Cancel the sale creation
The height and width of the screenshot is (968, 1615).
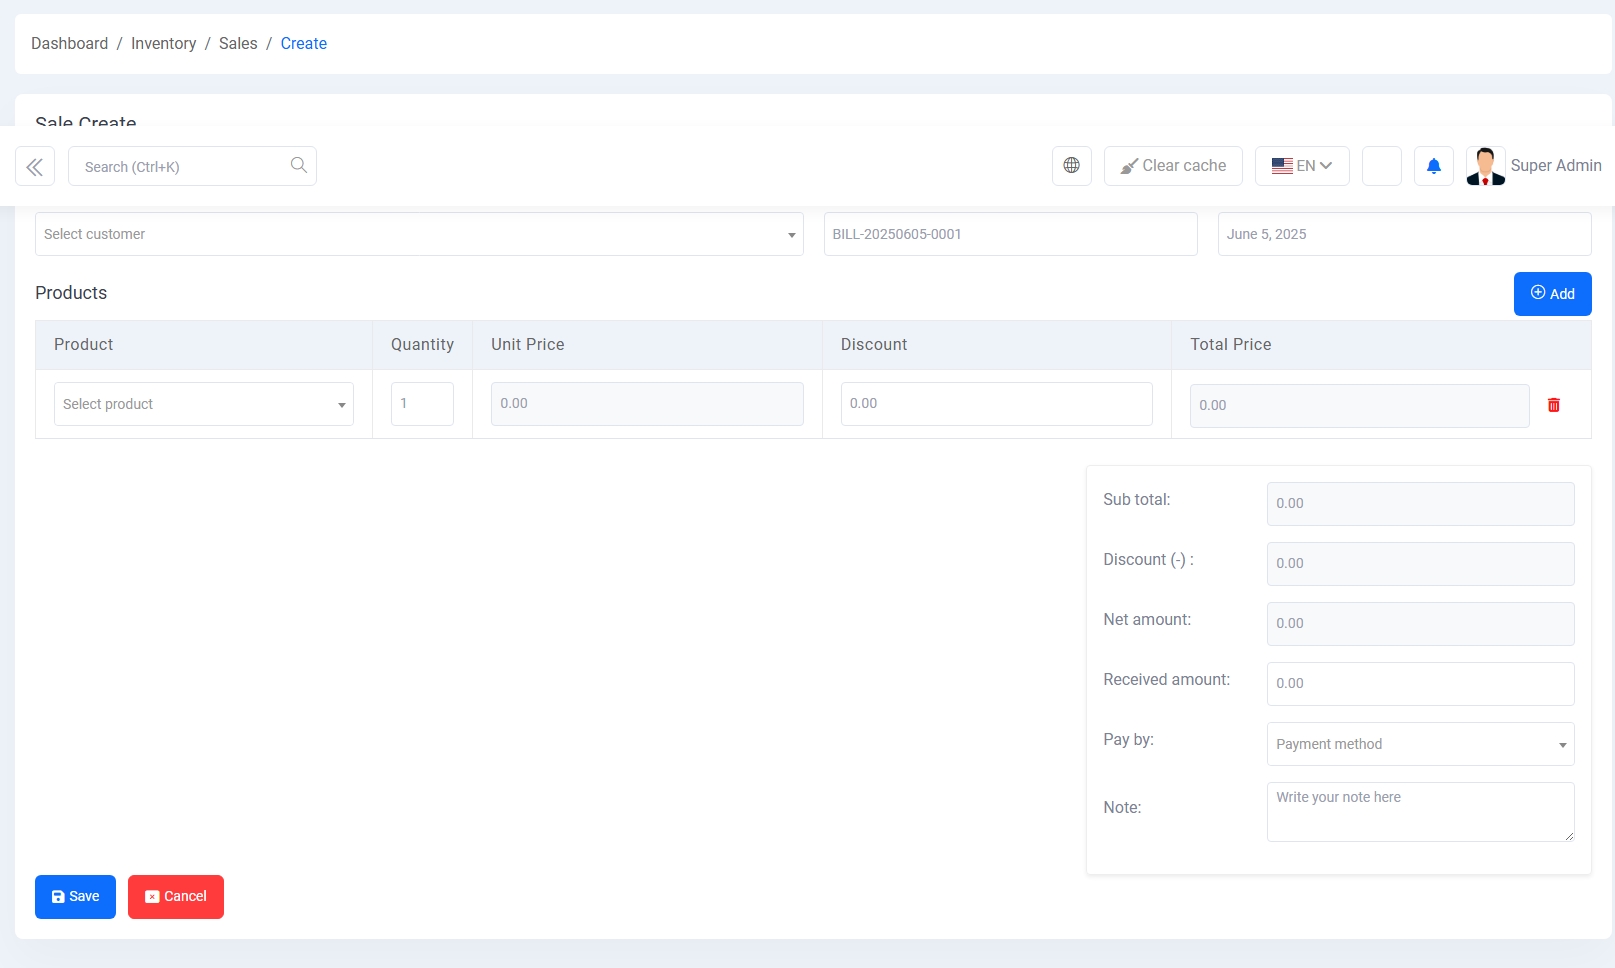pyautogui.click(x=175, y=897)
